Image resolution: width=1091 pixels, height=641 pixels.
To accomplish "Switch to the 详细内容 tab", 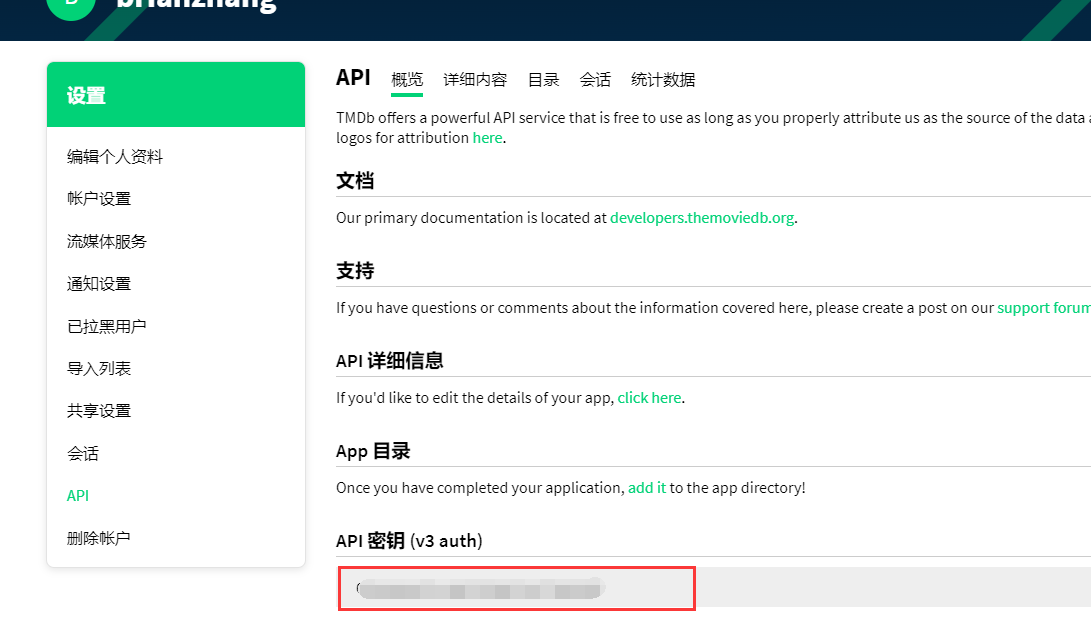I will tap(475, 80).
